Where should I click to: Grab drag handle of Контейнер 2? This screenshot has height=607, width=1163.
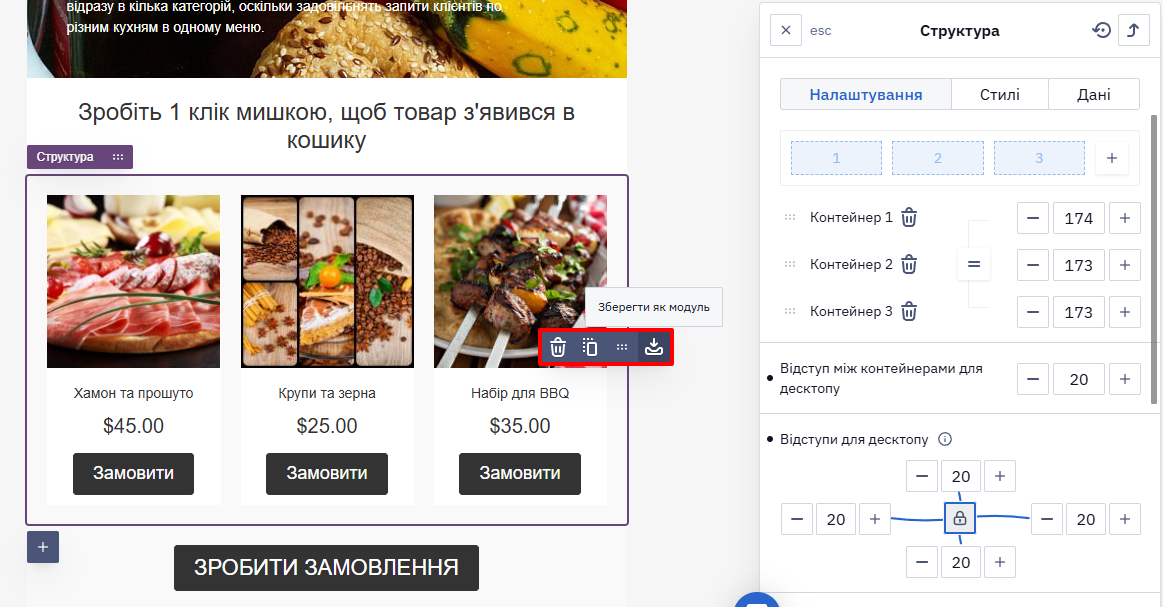[790, 264]
